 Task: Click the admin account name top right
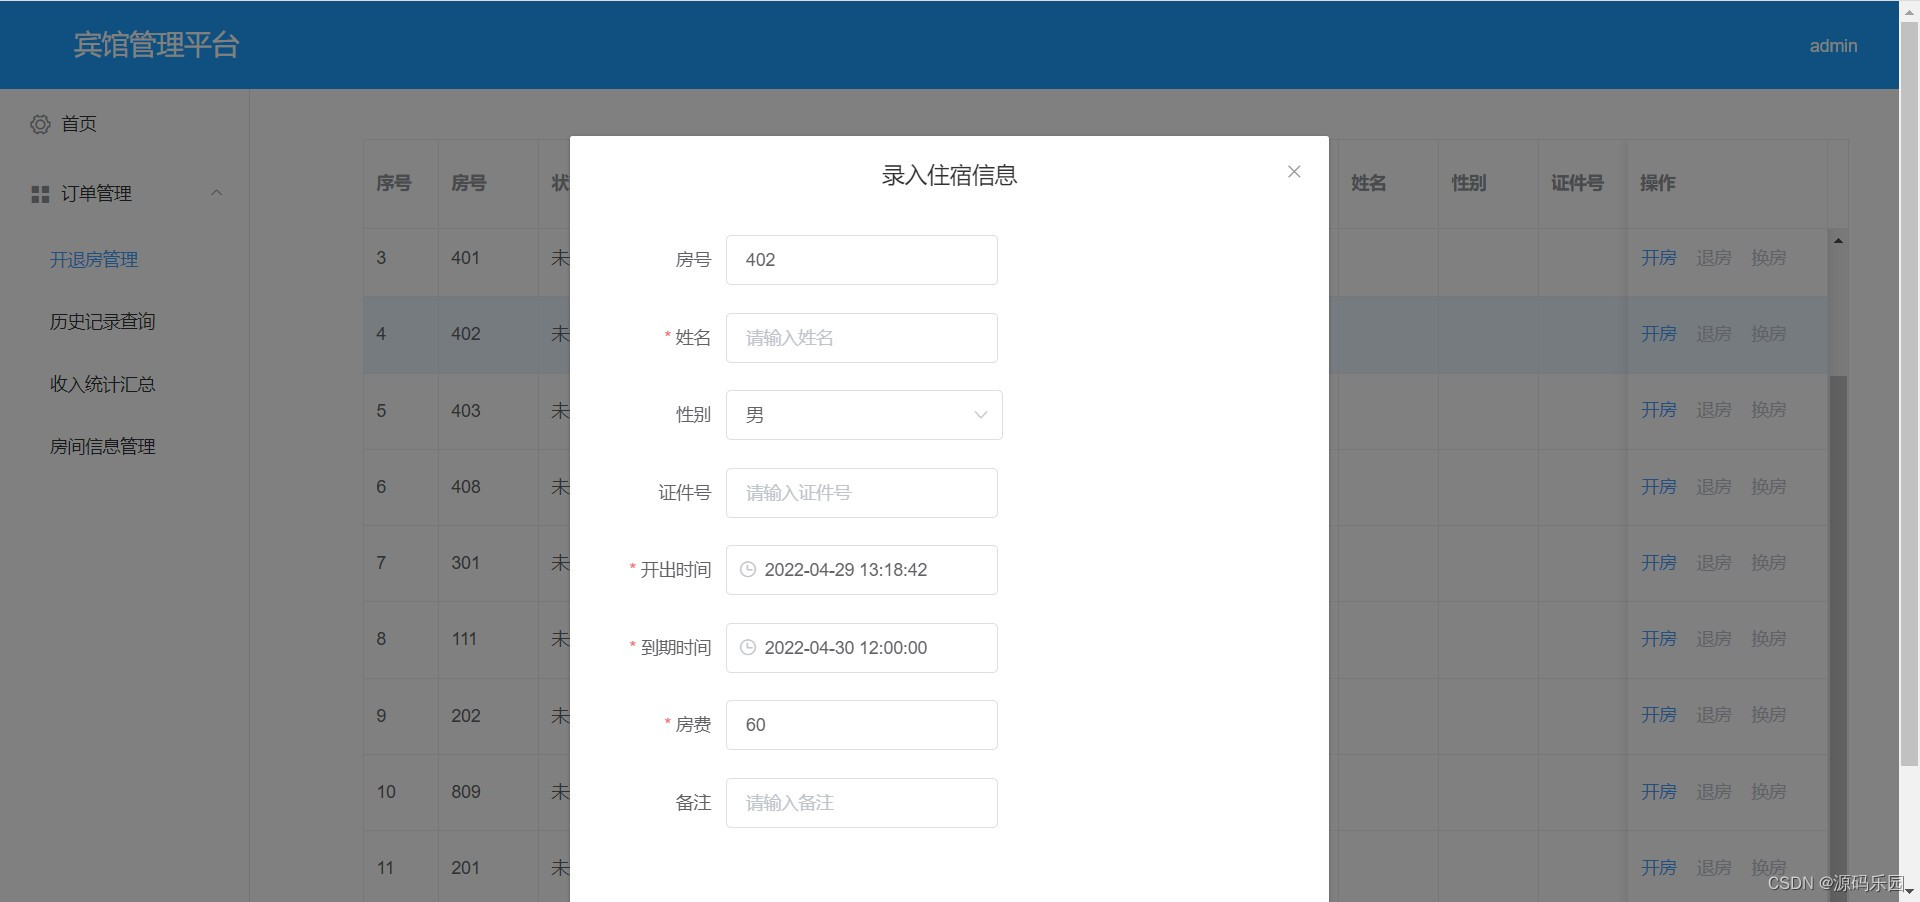click(x=1832, y=45)
